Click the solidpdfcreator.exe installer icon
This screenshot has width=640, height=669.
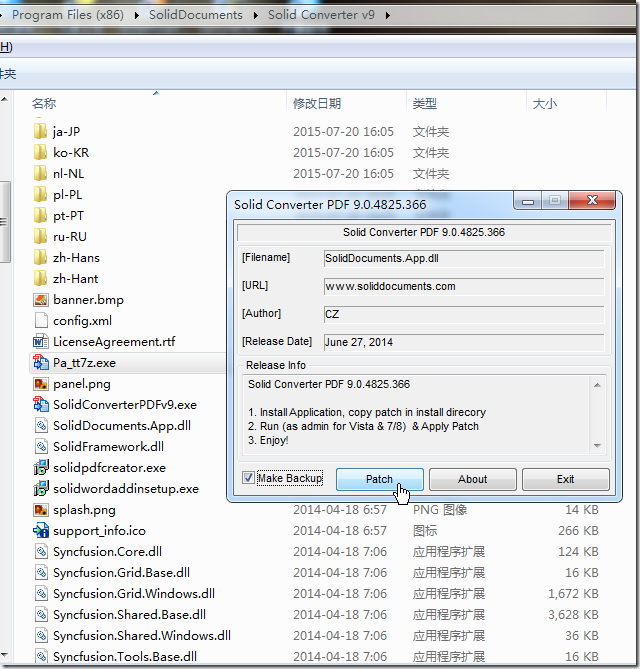pos(41,467)
